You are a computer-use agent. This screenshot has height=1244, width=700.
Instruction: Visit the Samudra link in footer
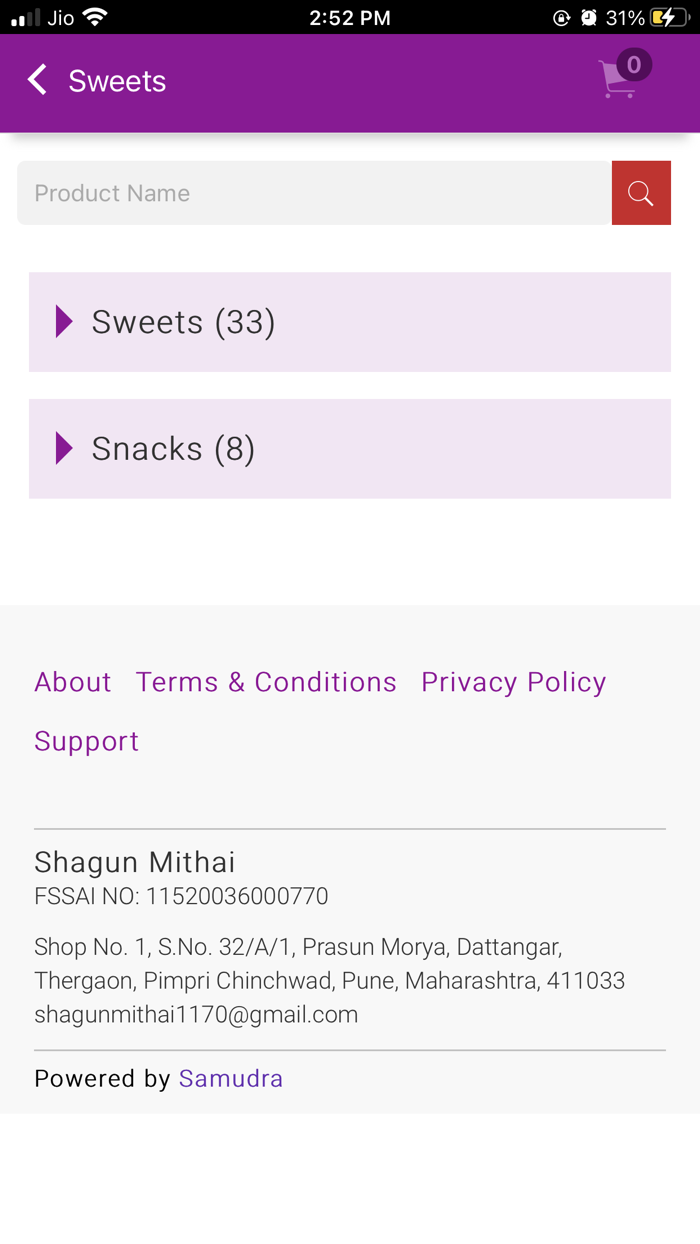tap(230, 1078)
